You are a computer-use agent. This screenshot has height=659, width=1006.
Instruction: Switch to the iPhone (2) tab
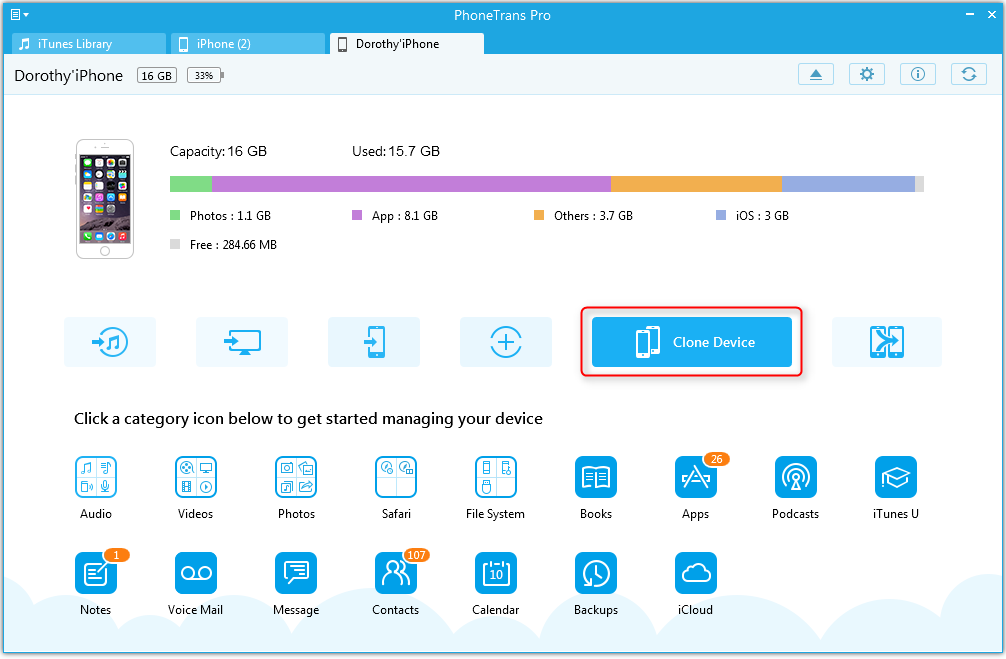(x=248, y=44)
